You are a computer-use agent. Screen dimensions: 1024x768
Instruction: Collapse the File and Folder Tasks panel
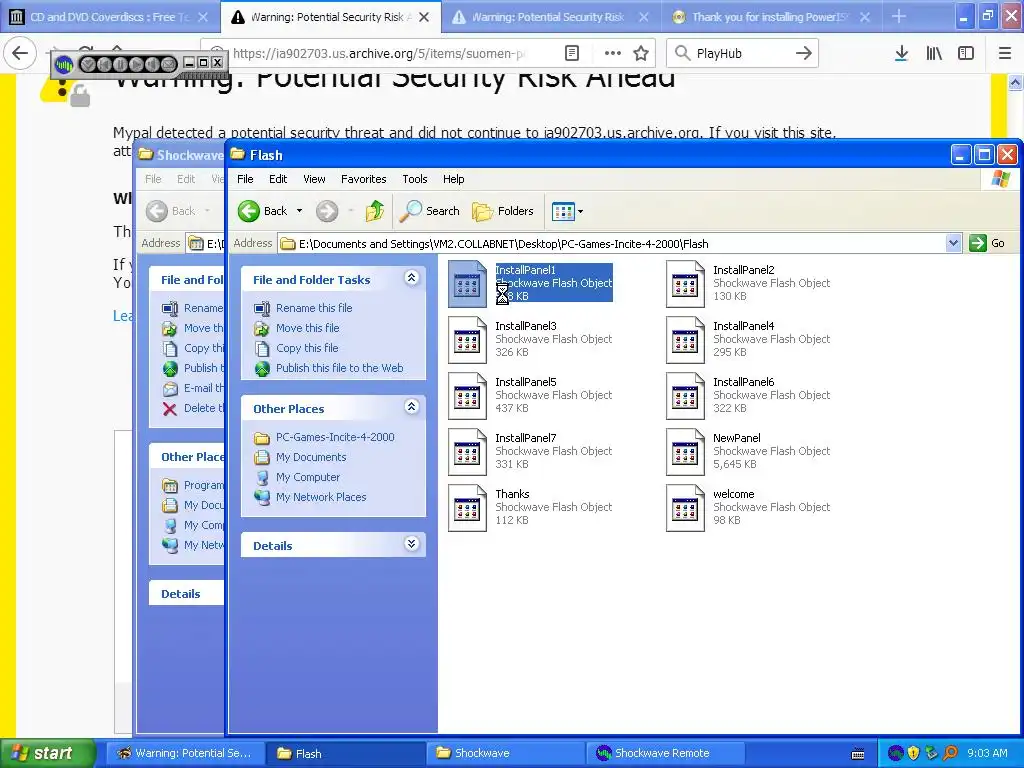[x=411, y=278]
